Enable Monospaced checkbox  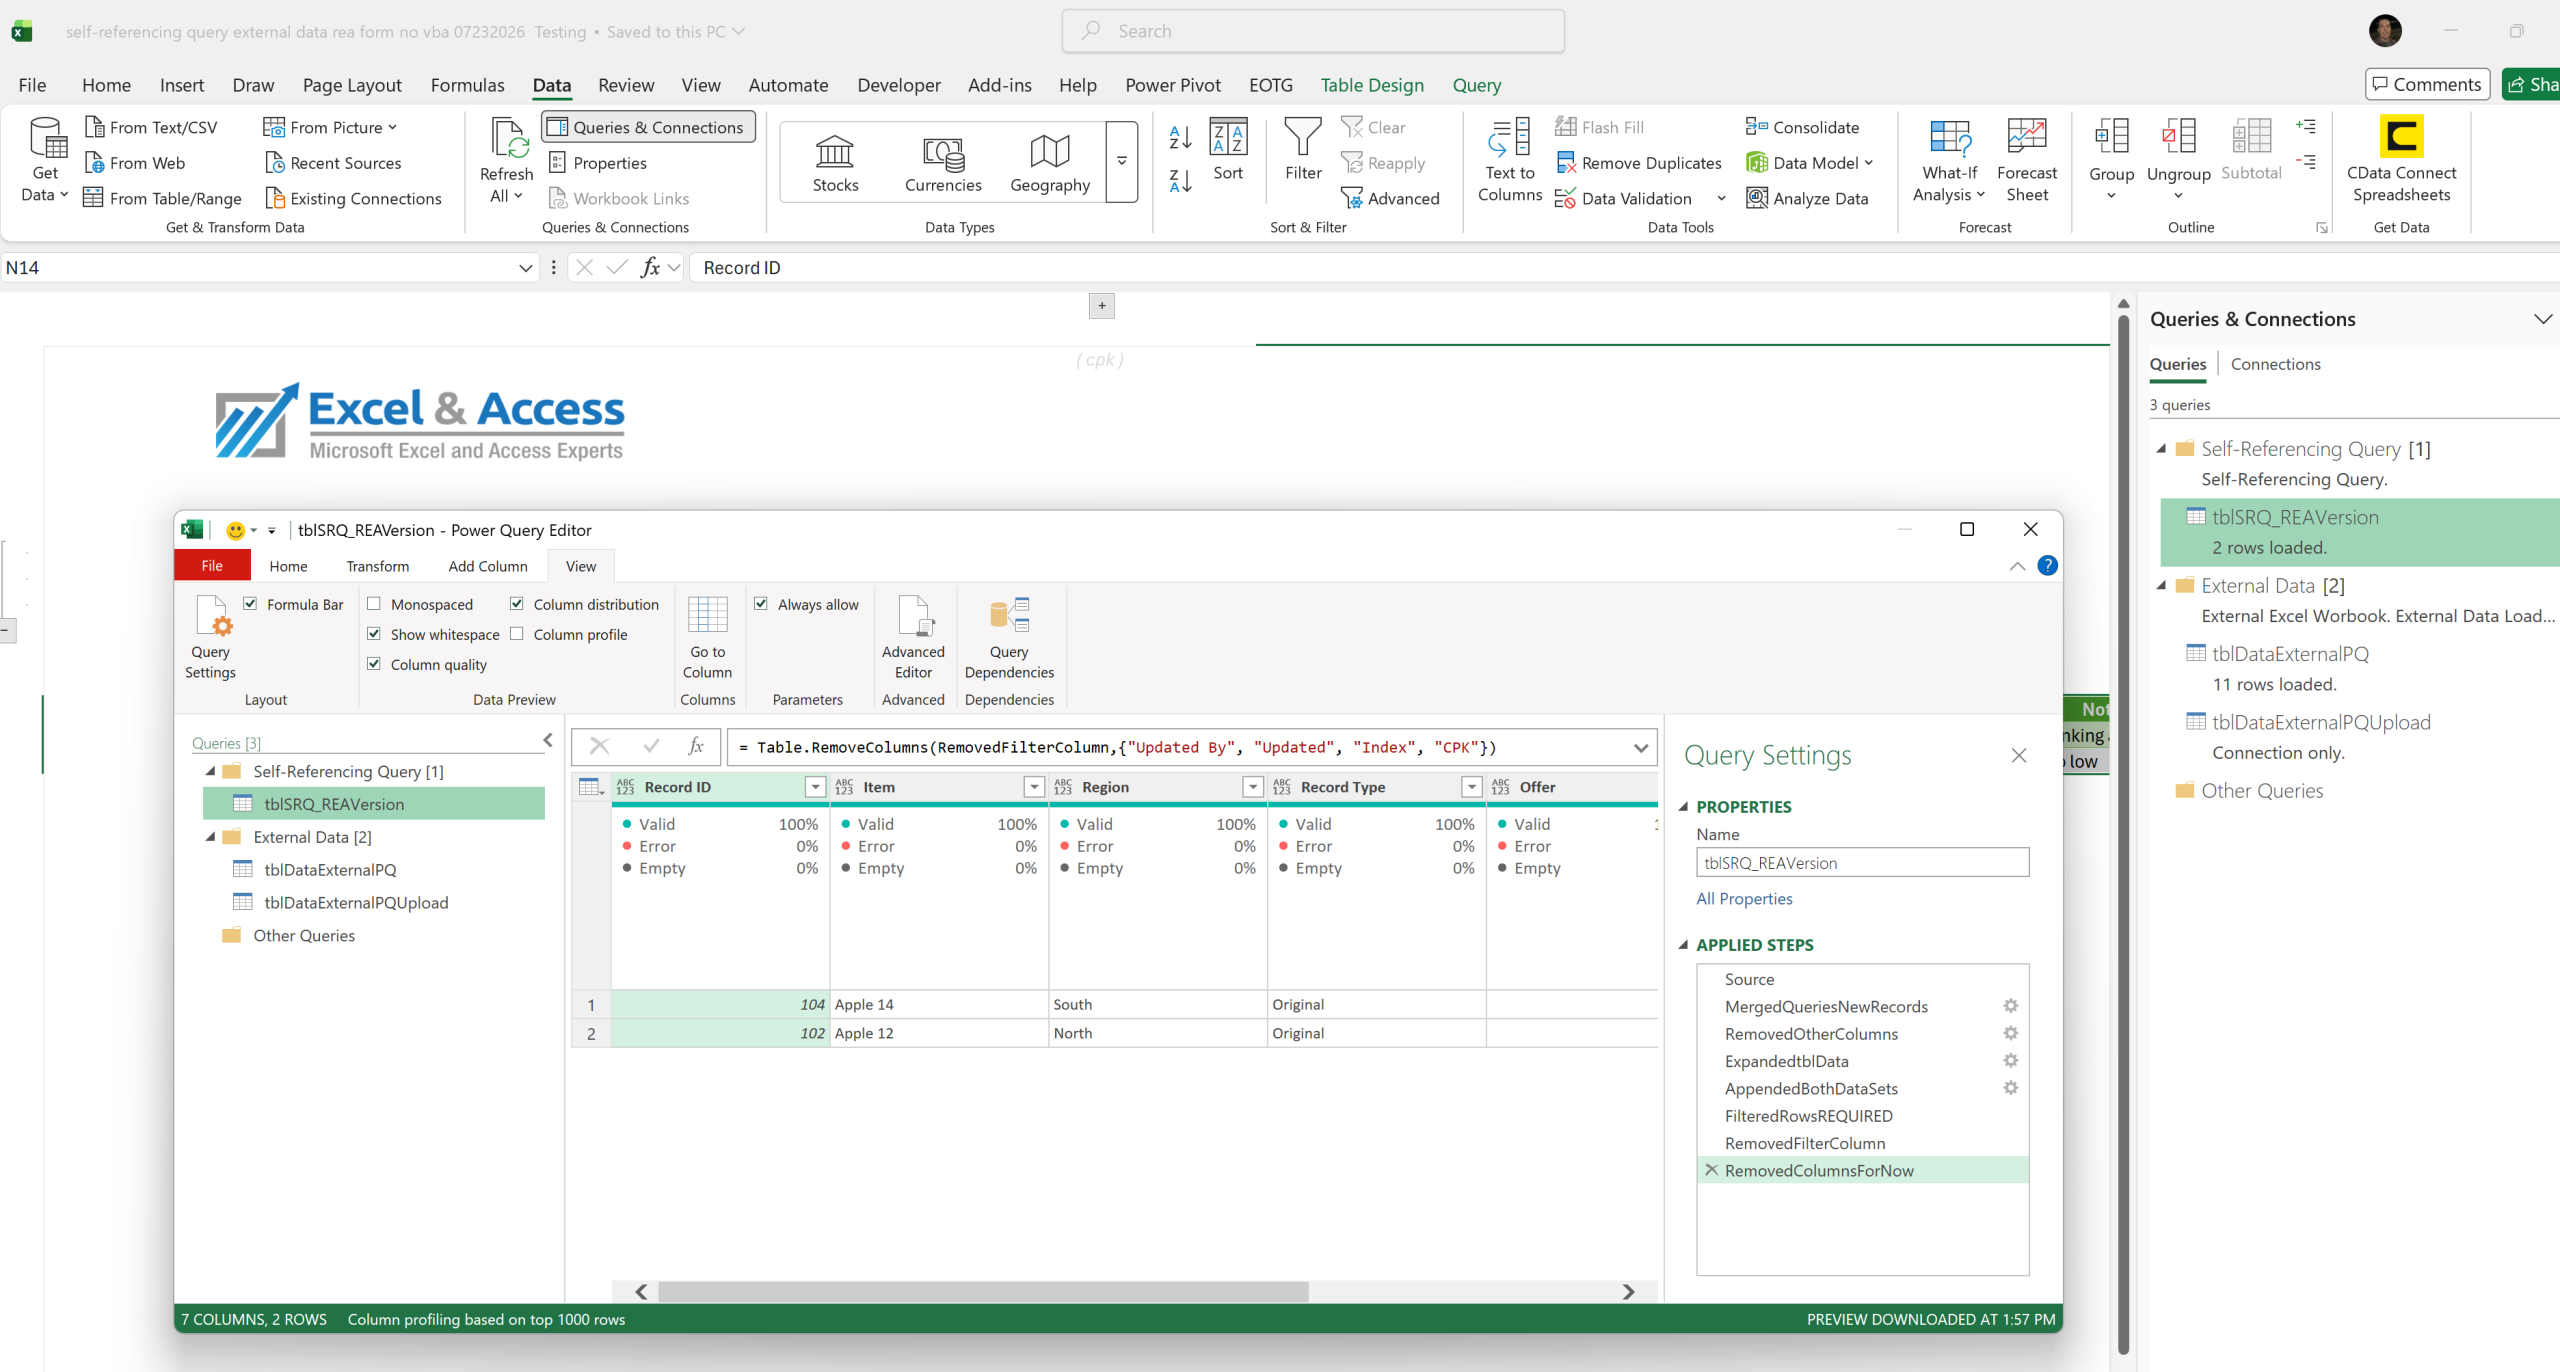click(x=374, y=604)
